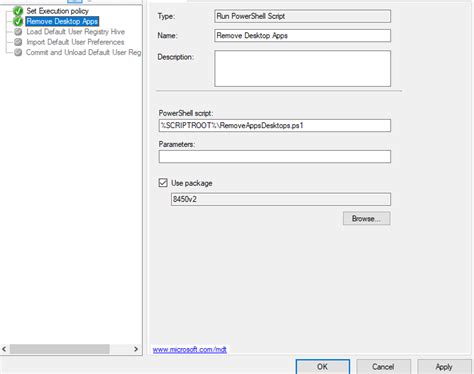The height and width of the screenshot is (374, 474).
Task: Click the Use package label text
Action: pyautogui.click(x=192, y=183)
